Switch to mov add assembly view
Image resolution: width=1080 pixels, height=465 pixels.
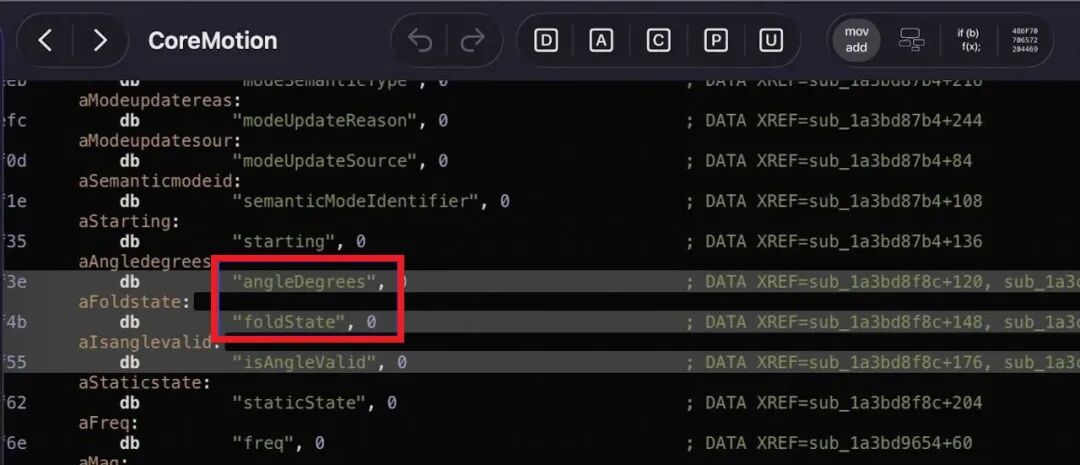click(857, 41)
